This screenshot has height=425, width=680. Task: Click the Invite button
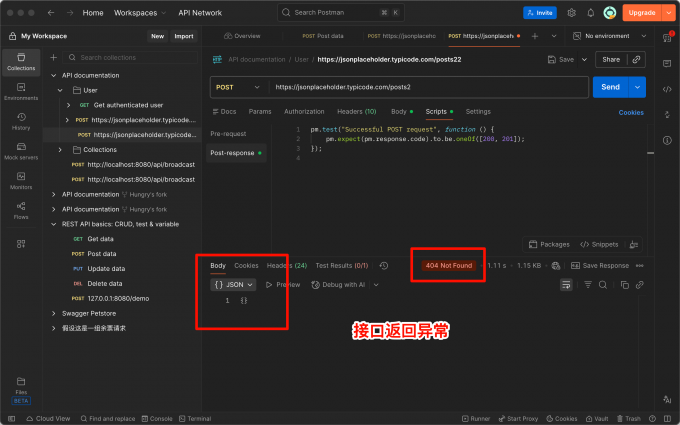click(540, 13)
